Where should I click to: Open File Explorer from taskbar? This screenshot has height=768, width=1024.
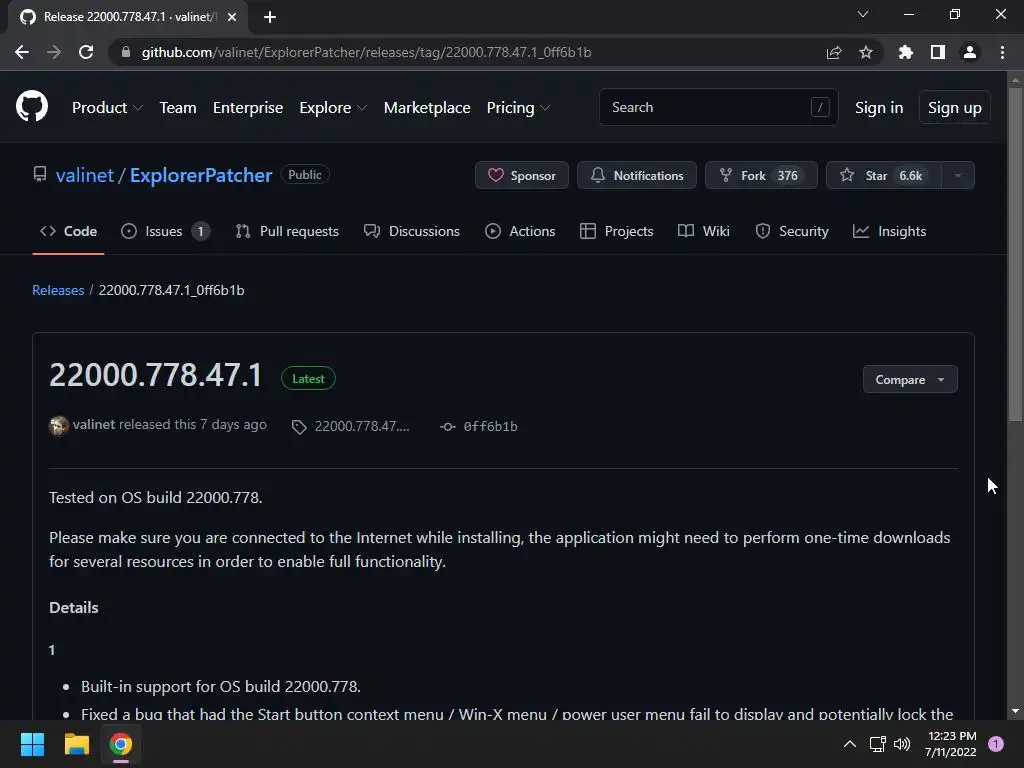click(76, 744)
